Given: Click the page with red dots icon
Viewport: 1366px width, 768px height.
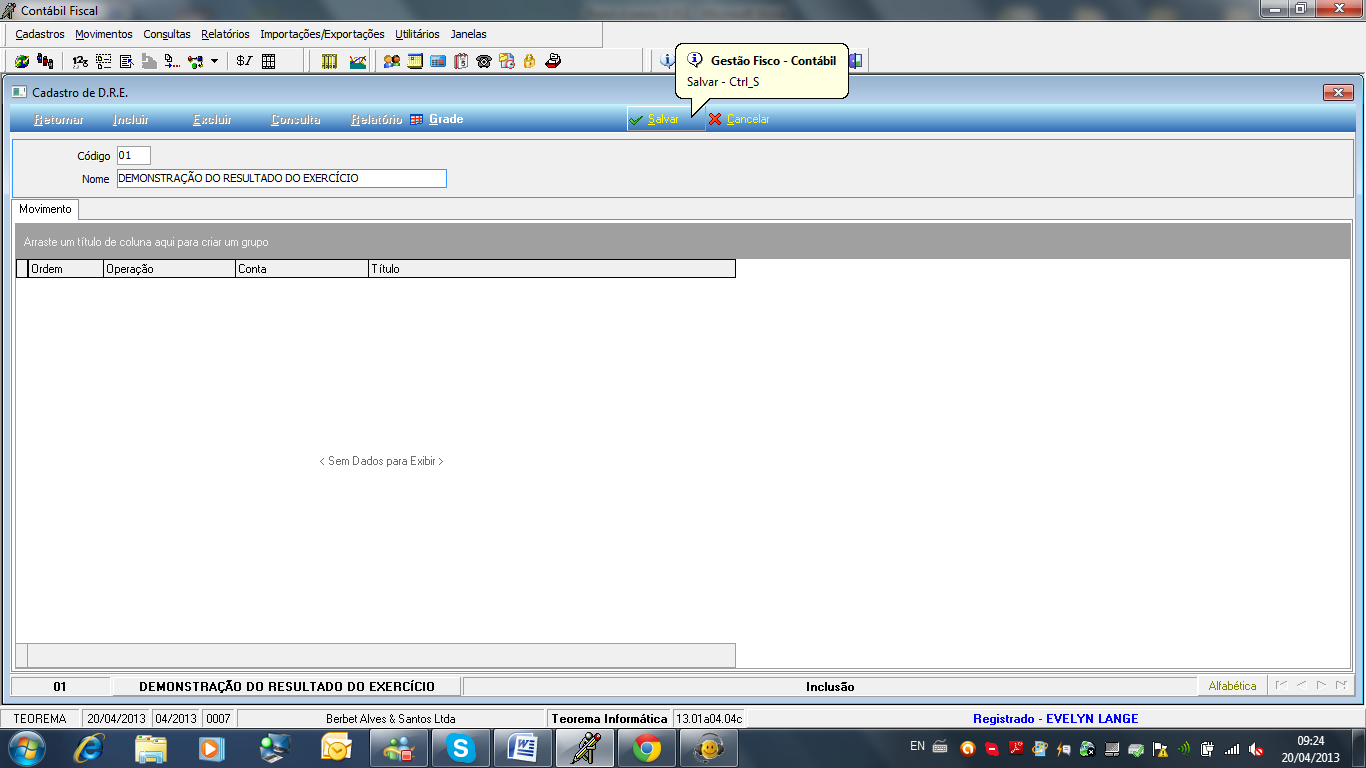Looking at the screenshot, I should coord(171,61).
